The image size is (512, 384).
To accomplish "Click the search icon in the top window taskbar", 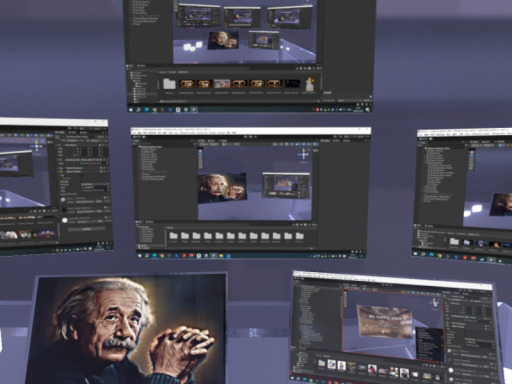I will click(139, 109).
